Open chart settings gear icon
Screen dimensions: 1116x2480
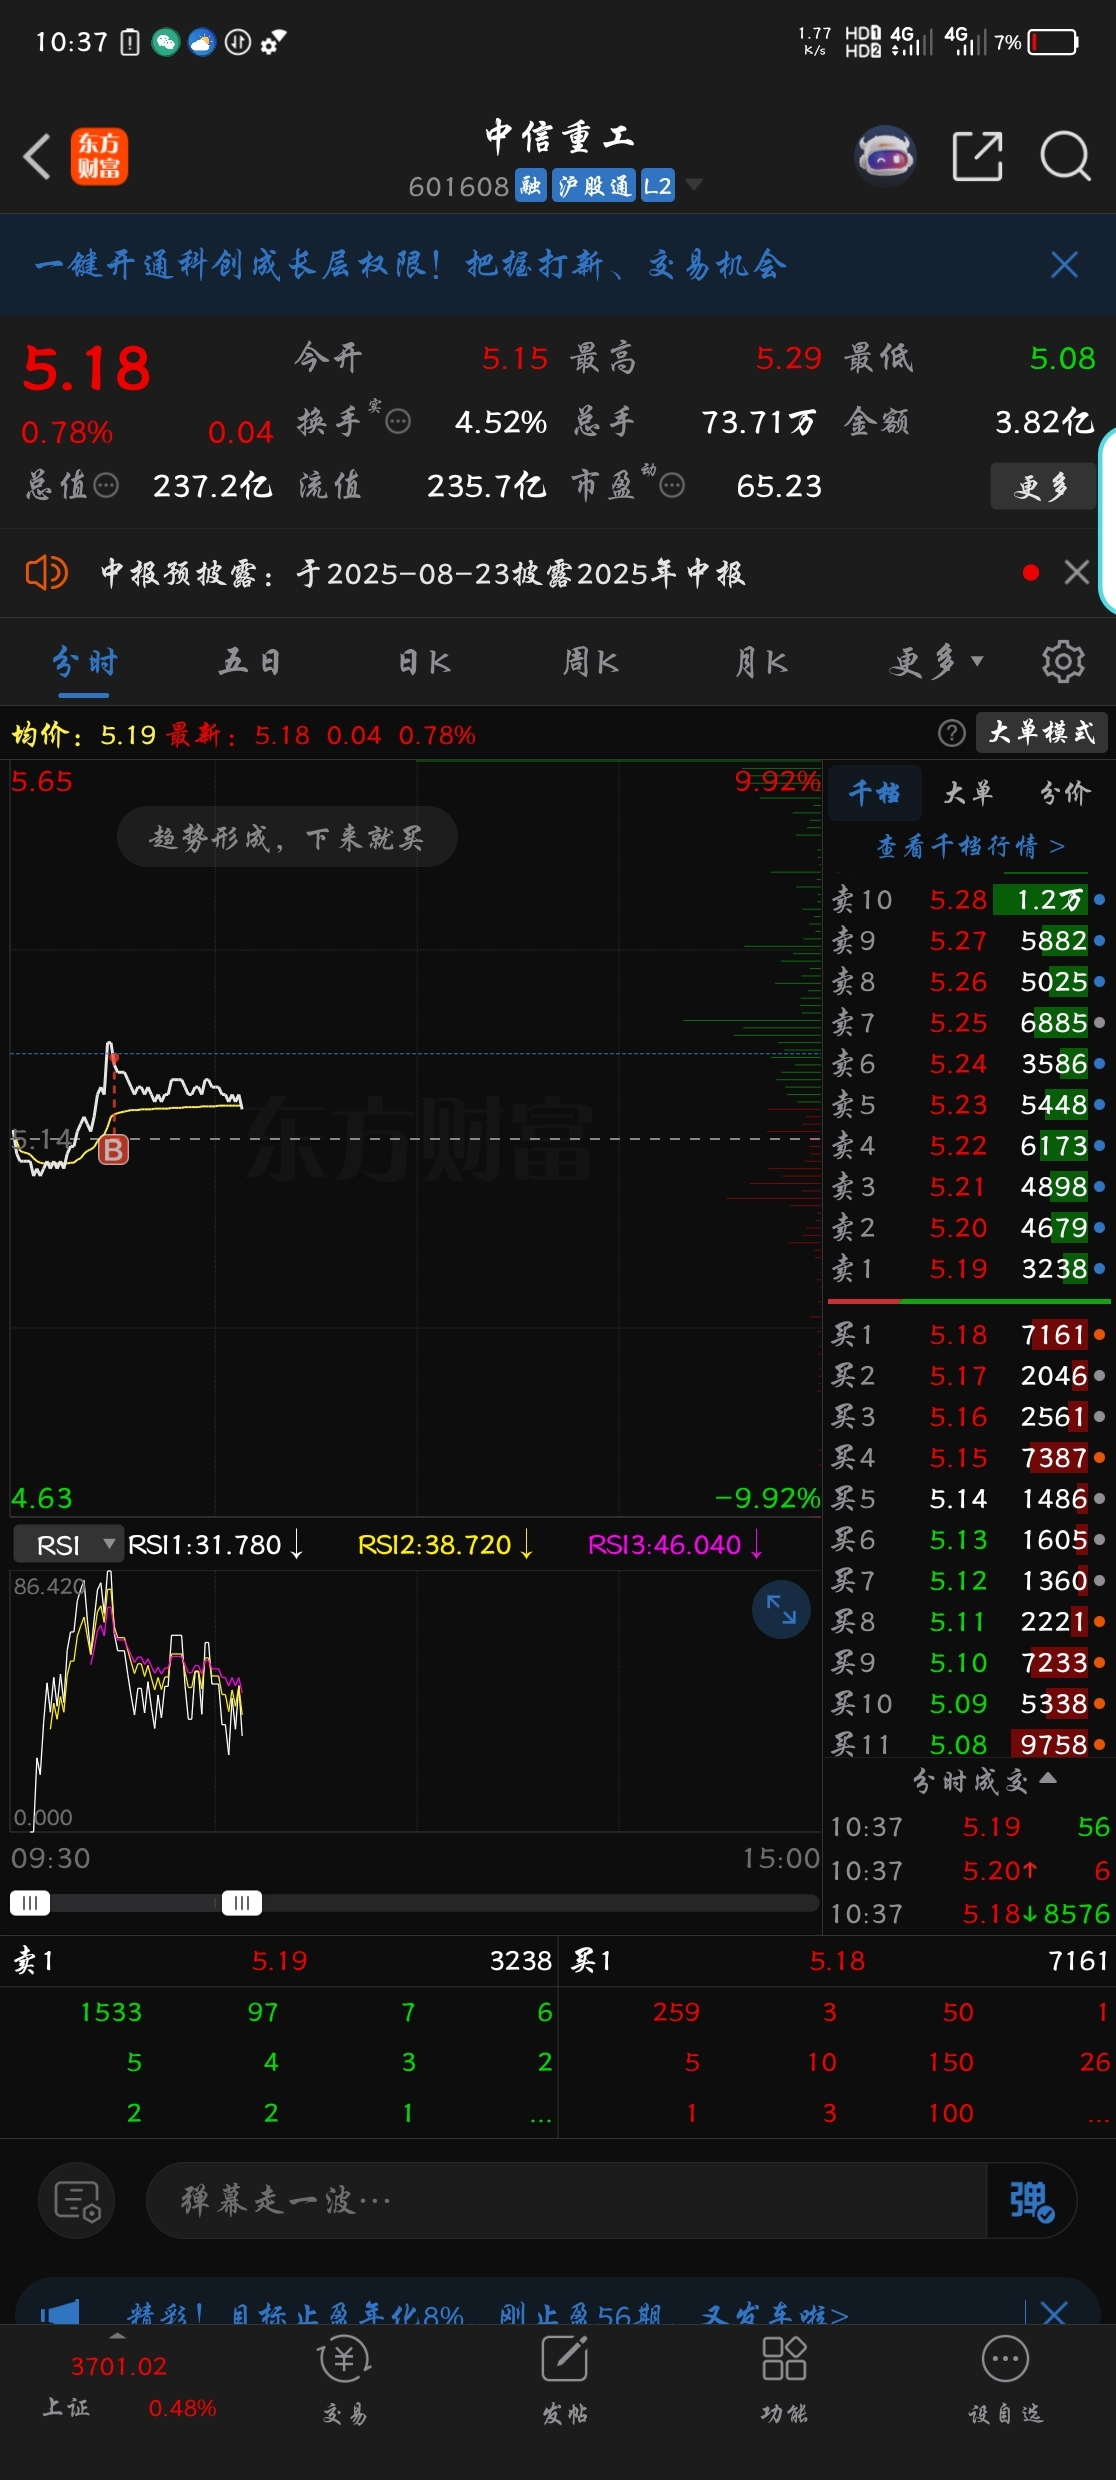[x=1063, y=661]
